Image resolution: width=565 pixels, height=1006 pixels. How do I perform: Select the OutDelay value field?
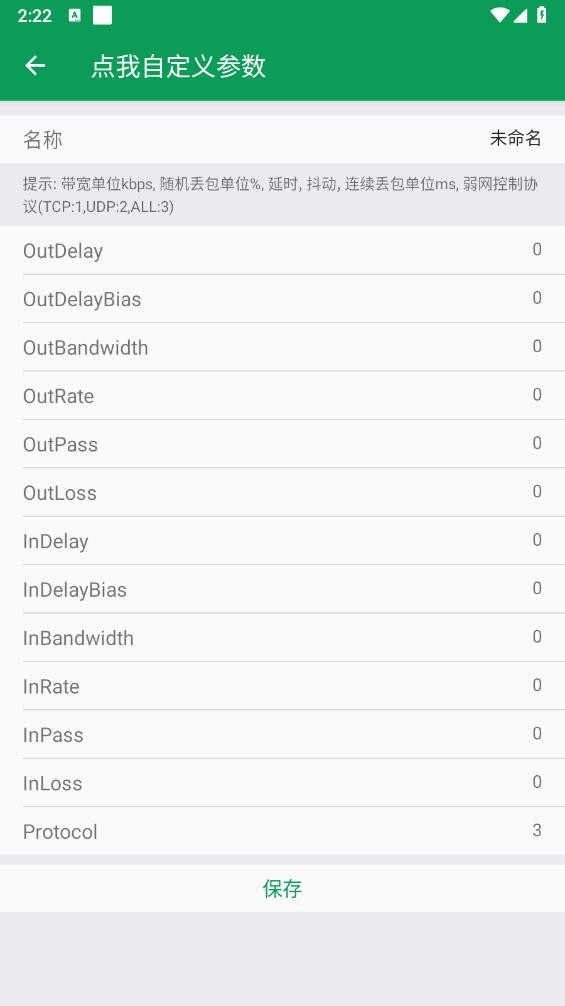point(537,250)
